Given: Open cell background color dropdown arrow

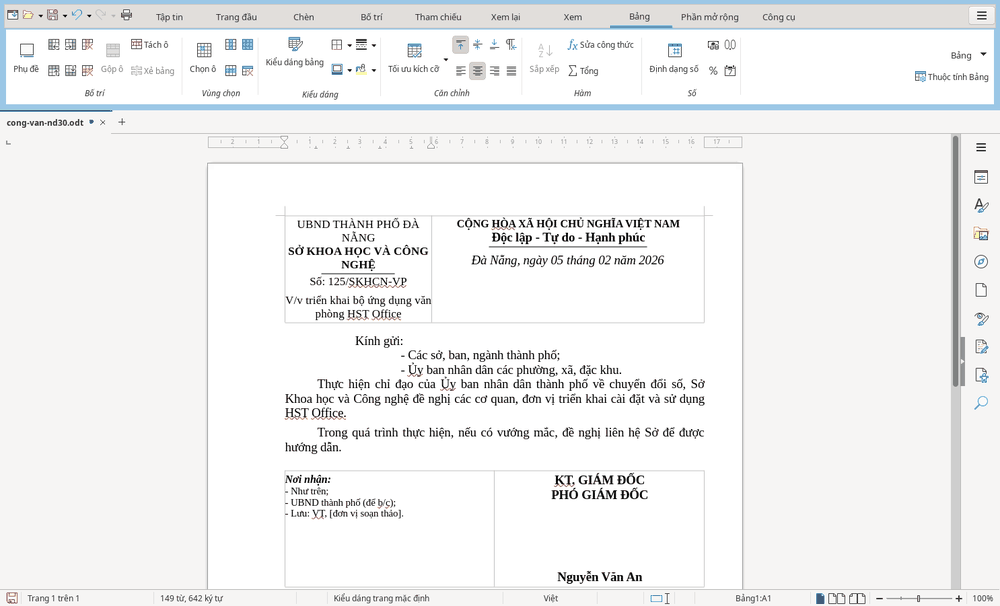Looking at the screenshot, I should (x=374, y=70).
